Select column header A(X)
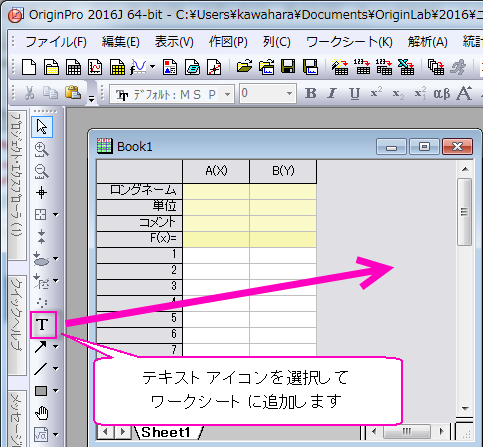This screenshot has width=483, height=447. (x=216, y=171)
